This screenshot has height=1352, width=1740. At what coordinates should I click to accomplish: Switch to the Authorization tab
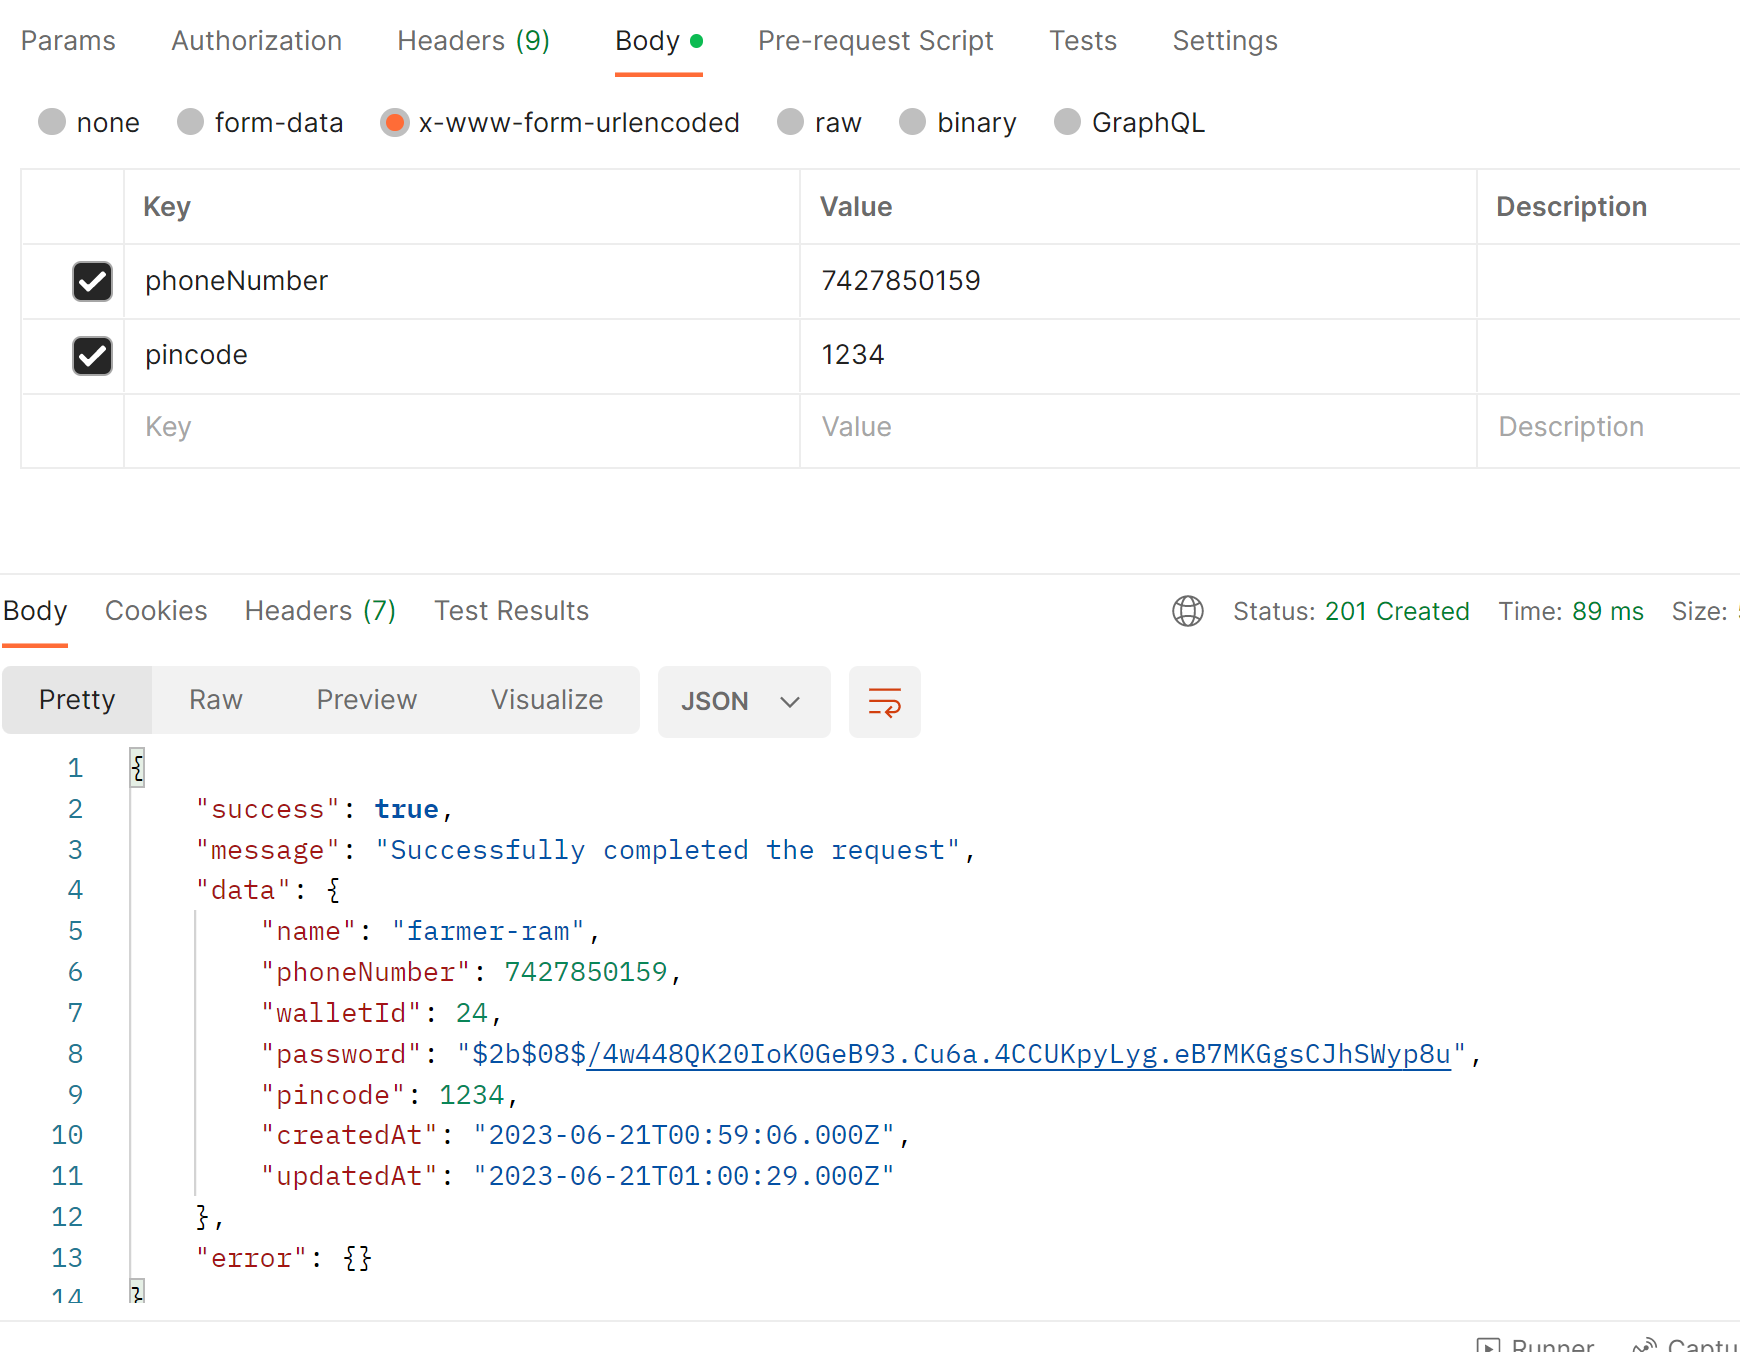tap(257, 41)
